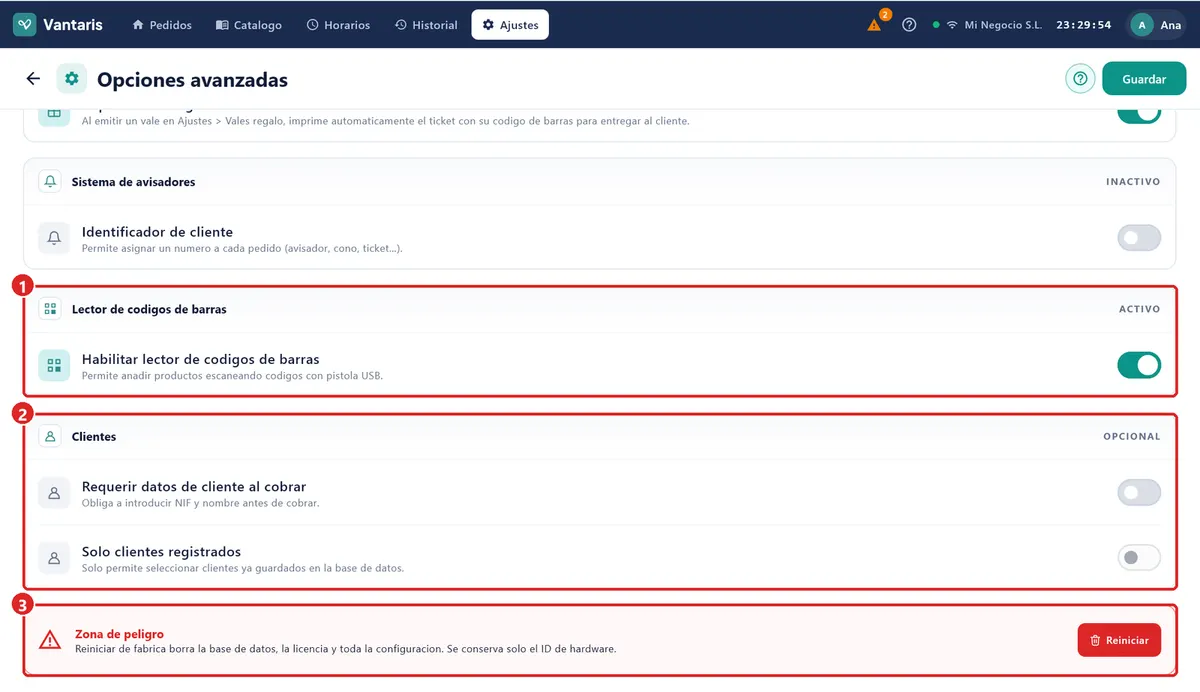Image resolution: width=1200 pixels, height=692 pixels.
Task: Click the help question mark in top bar
Action: (909, 25)
